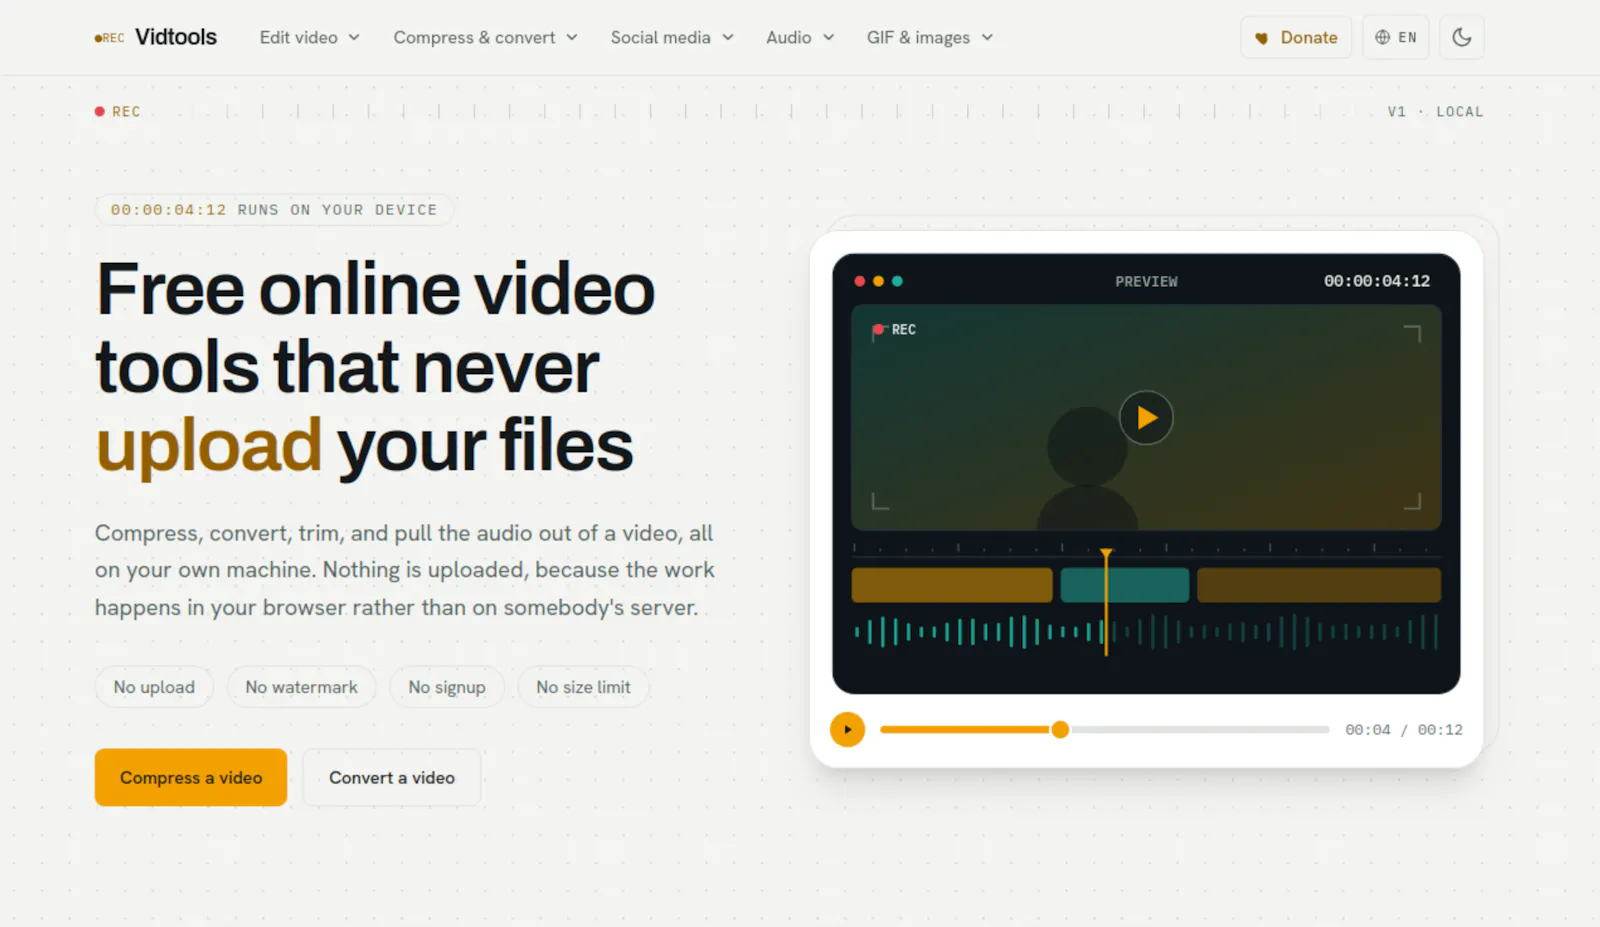Viewport: 1600px width, 927px height.
Task: Click the Compress a video button
Action: (191, 777)
